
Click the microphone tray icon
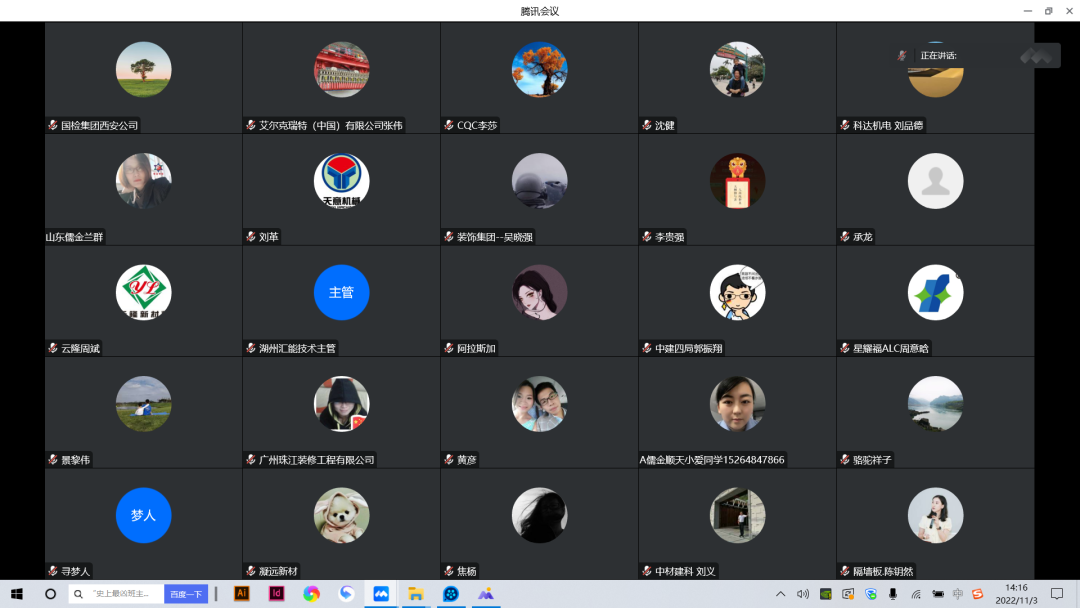pyautogui.click(x=893, y=594)
